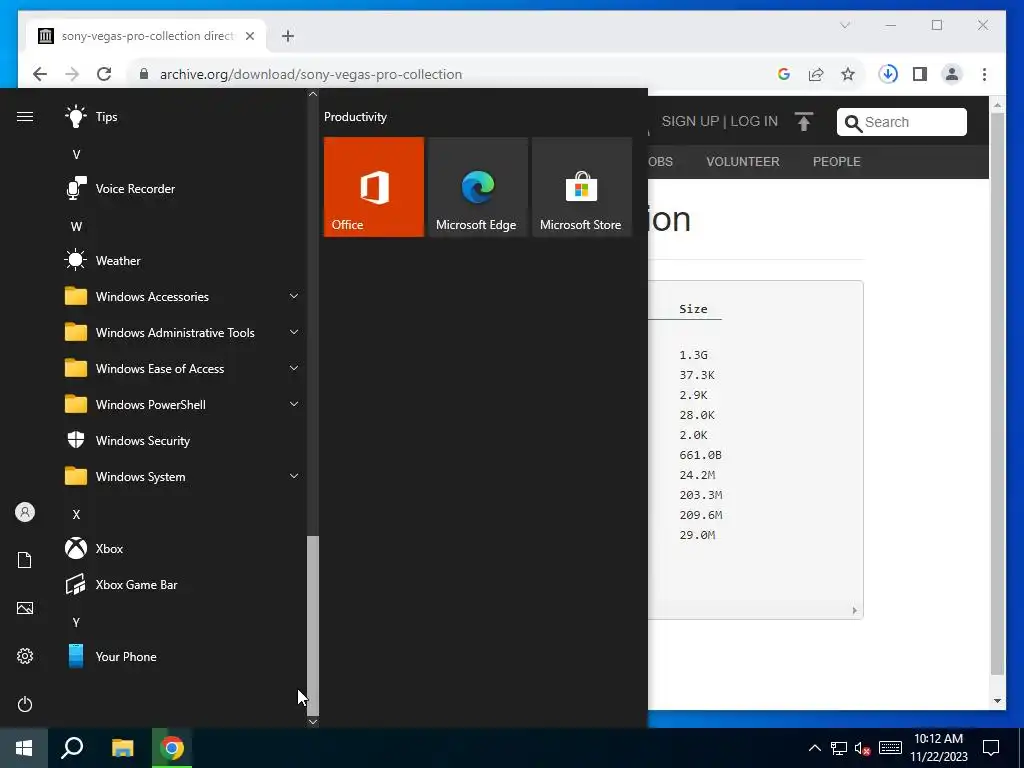Open the touch keyboard tray icon
The image size is (1024, 768).
(x=890, y=748)
